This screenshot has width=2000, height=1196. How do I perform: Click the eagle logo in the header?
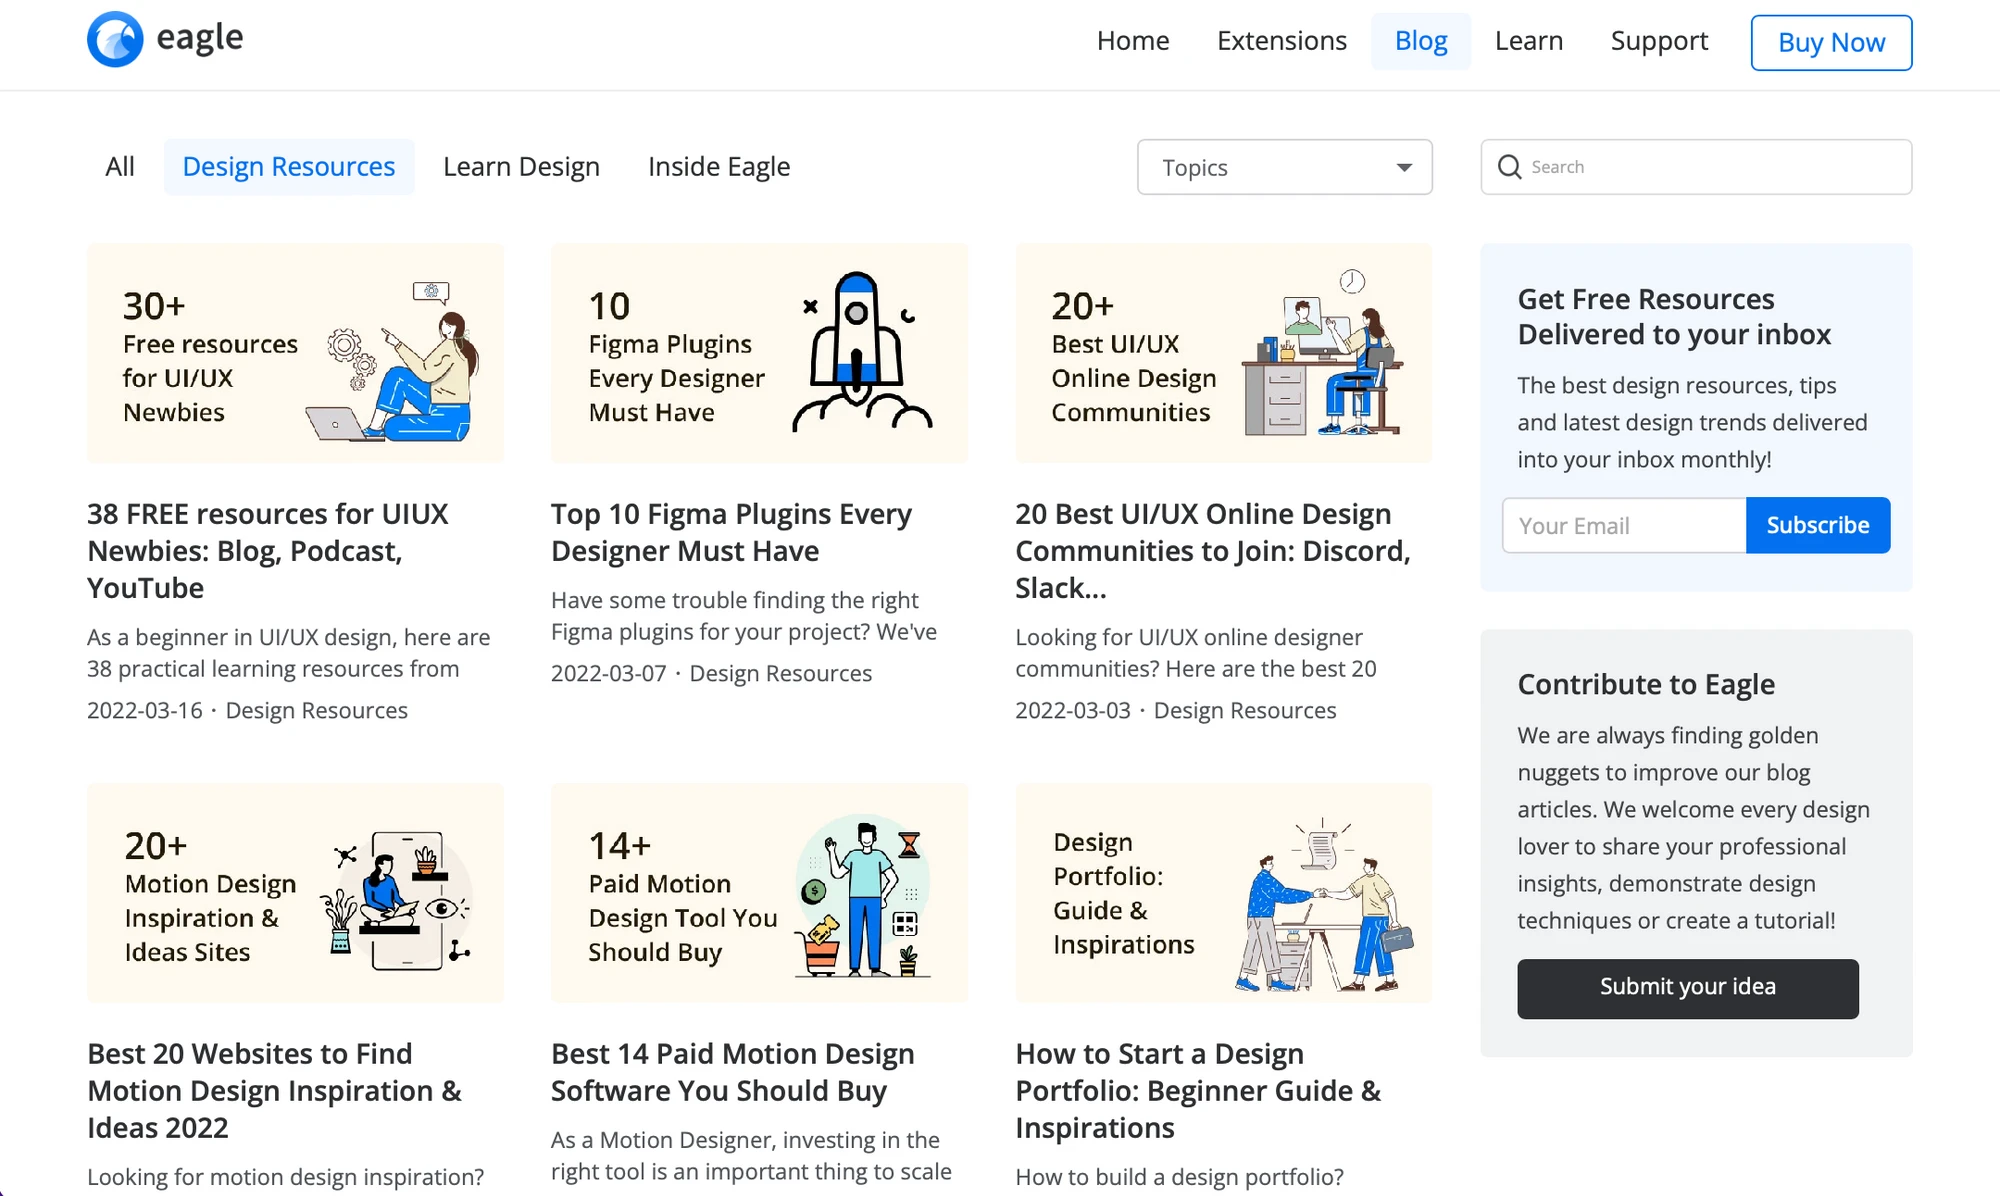(x=165, y=38)
